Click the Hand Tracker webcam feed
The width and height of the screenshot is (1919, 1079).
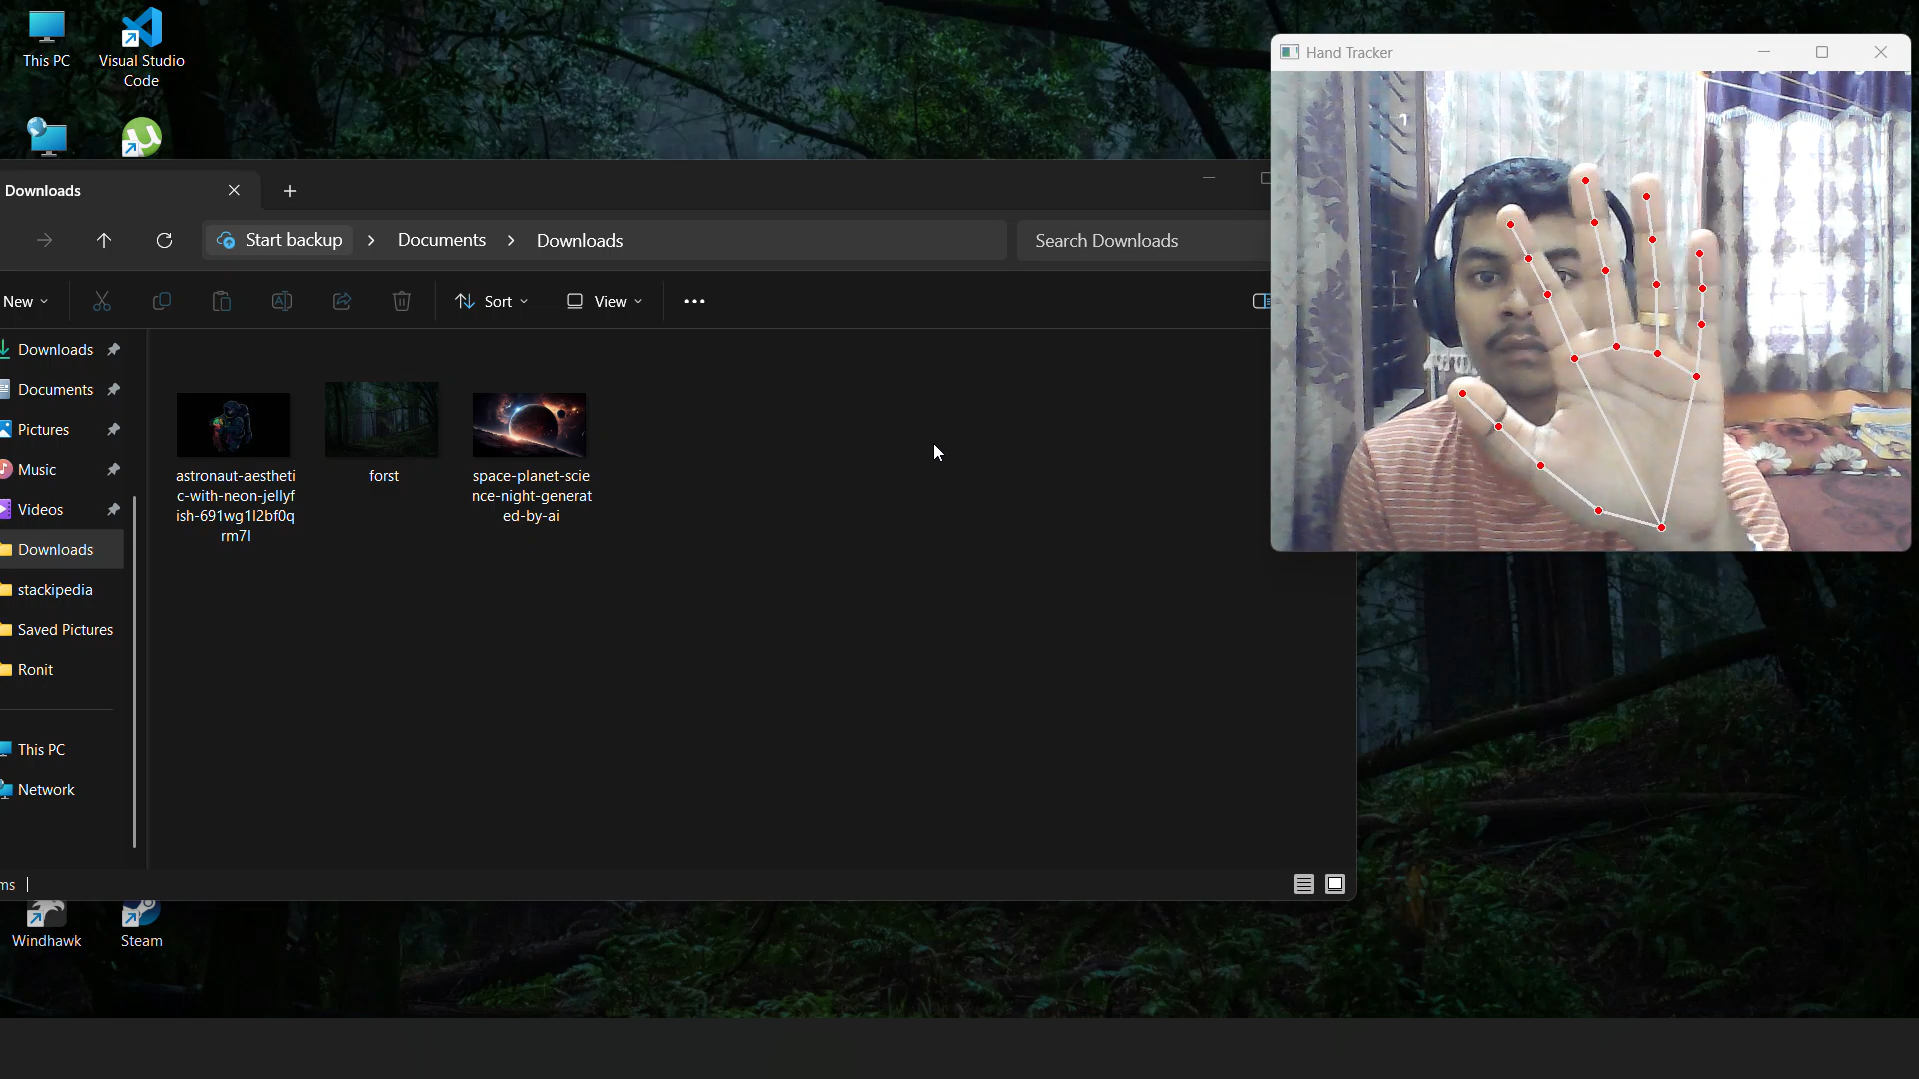(x=1590, y=310)
